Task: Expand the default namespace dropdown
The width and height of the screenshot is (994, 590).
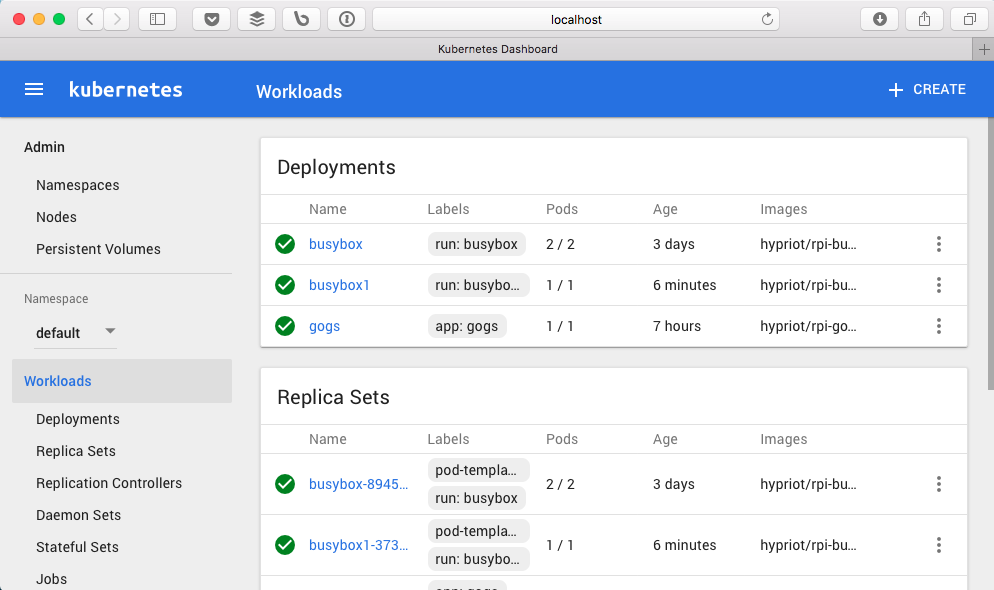Action: (75, 333)
